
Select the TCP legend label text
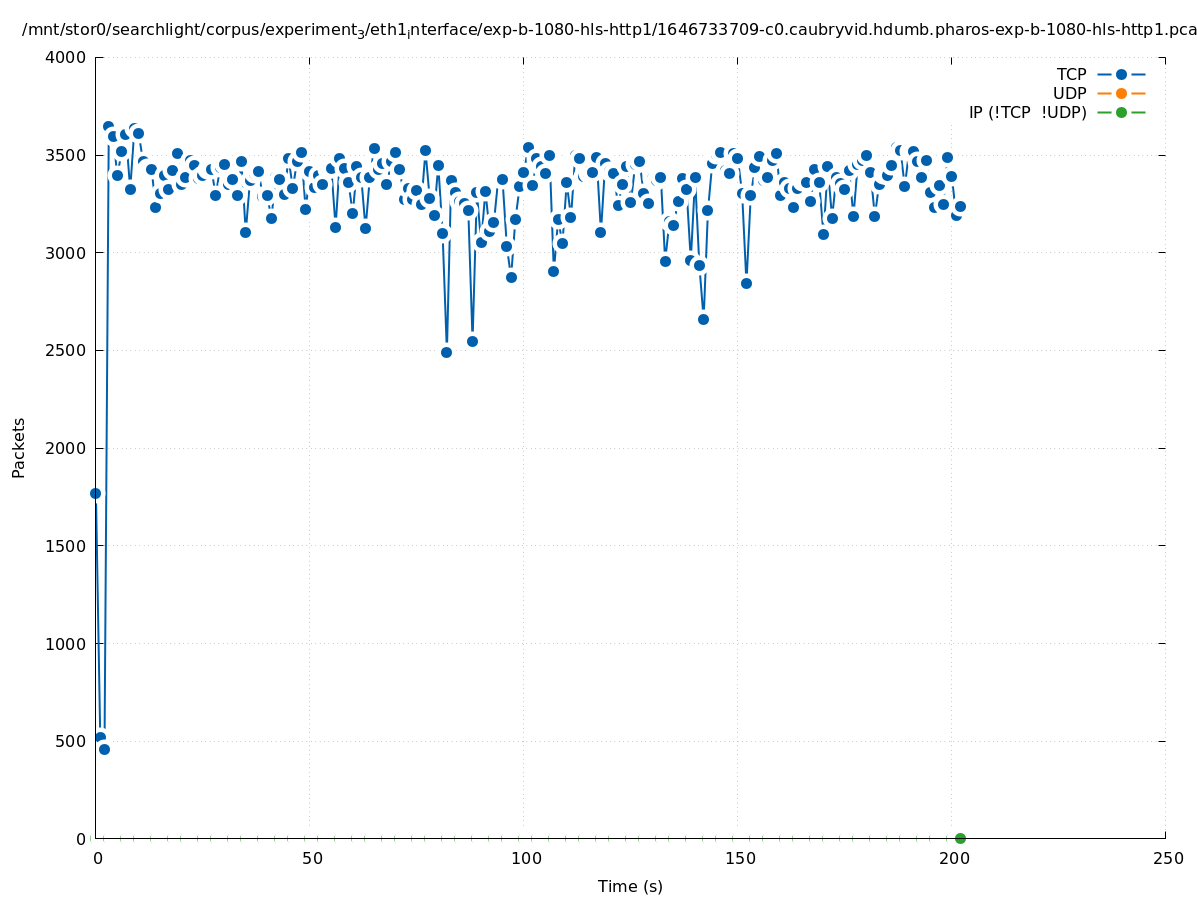(1071, 74)
